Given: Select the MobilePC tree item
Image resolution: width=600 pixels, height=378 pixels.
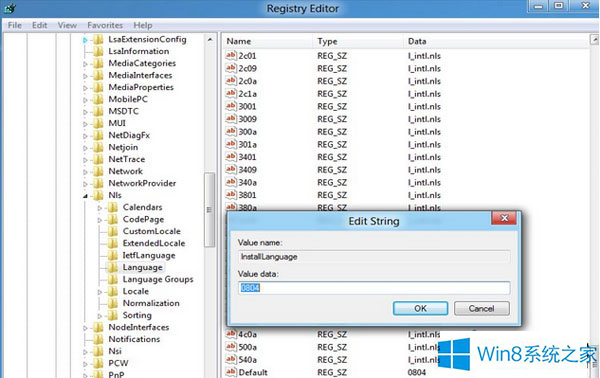Looking at the screenshot, I should point(128,99).
